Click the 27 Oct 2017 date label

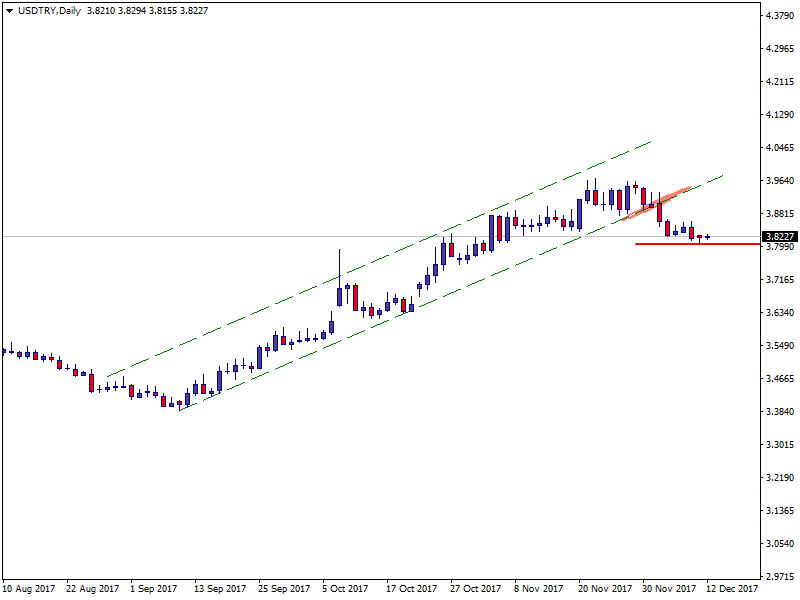(475, 589)
